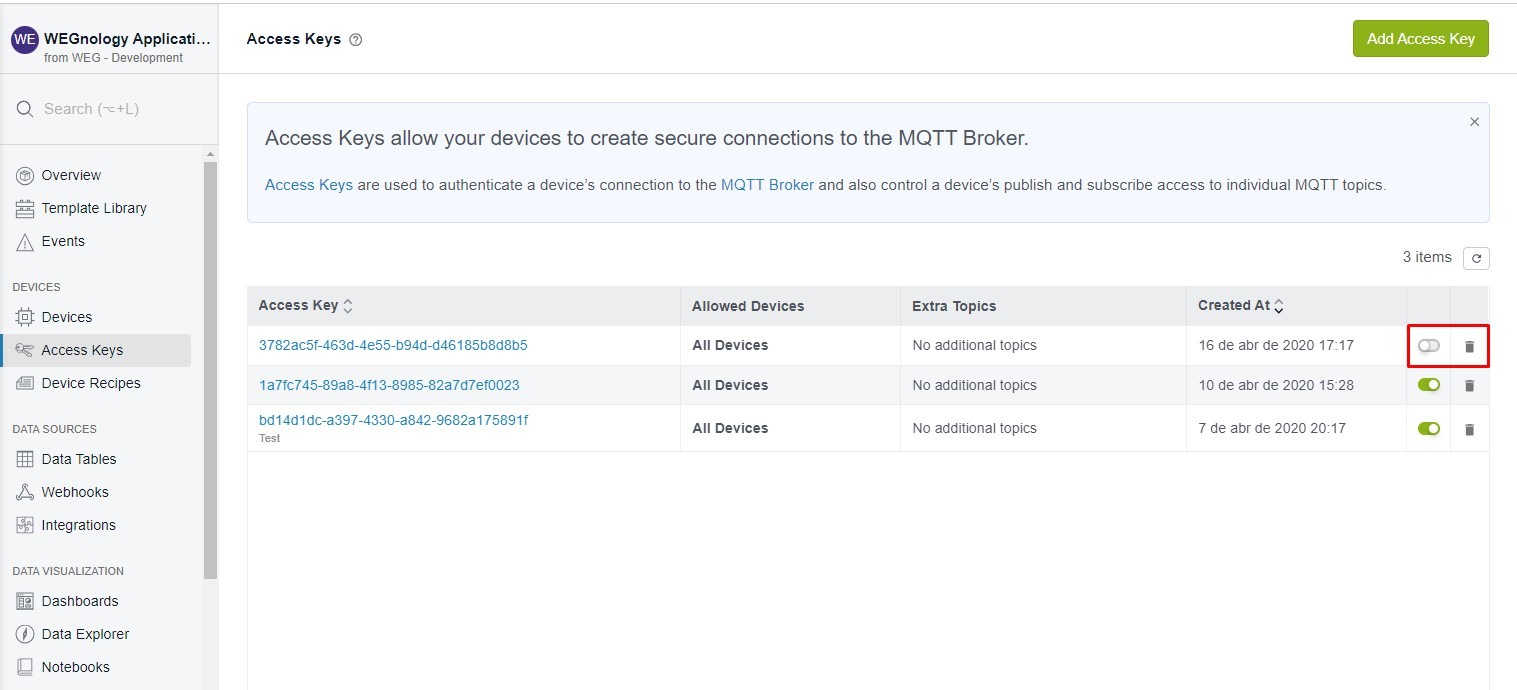
Task: Open the WEGnology application switcher name
Action: click(128, 39)
